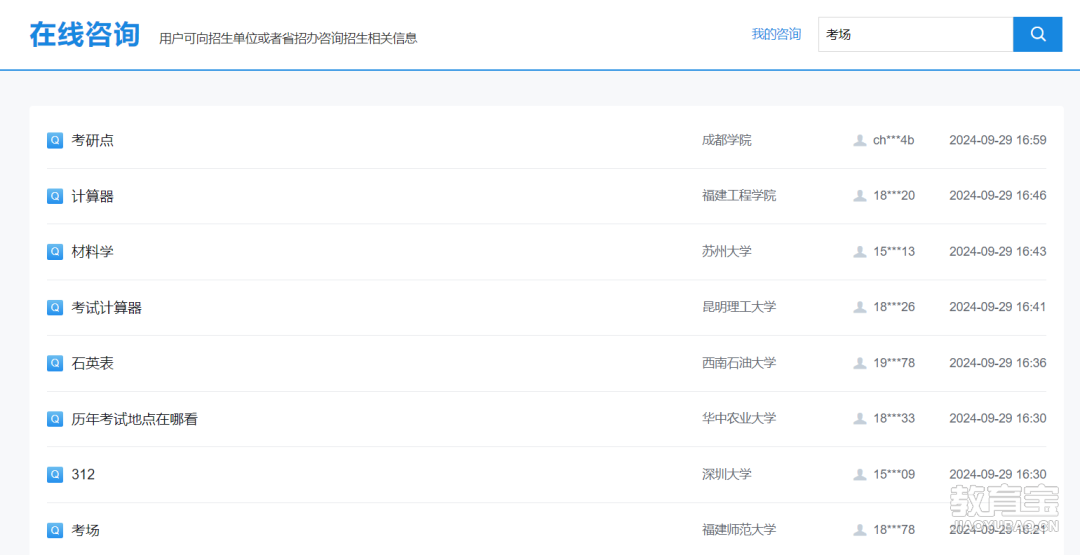The height and width of the screenshot is (555, 1080).
Task: Click the timestamp 2024-09-29 16:59
Action: [998, 140]
